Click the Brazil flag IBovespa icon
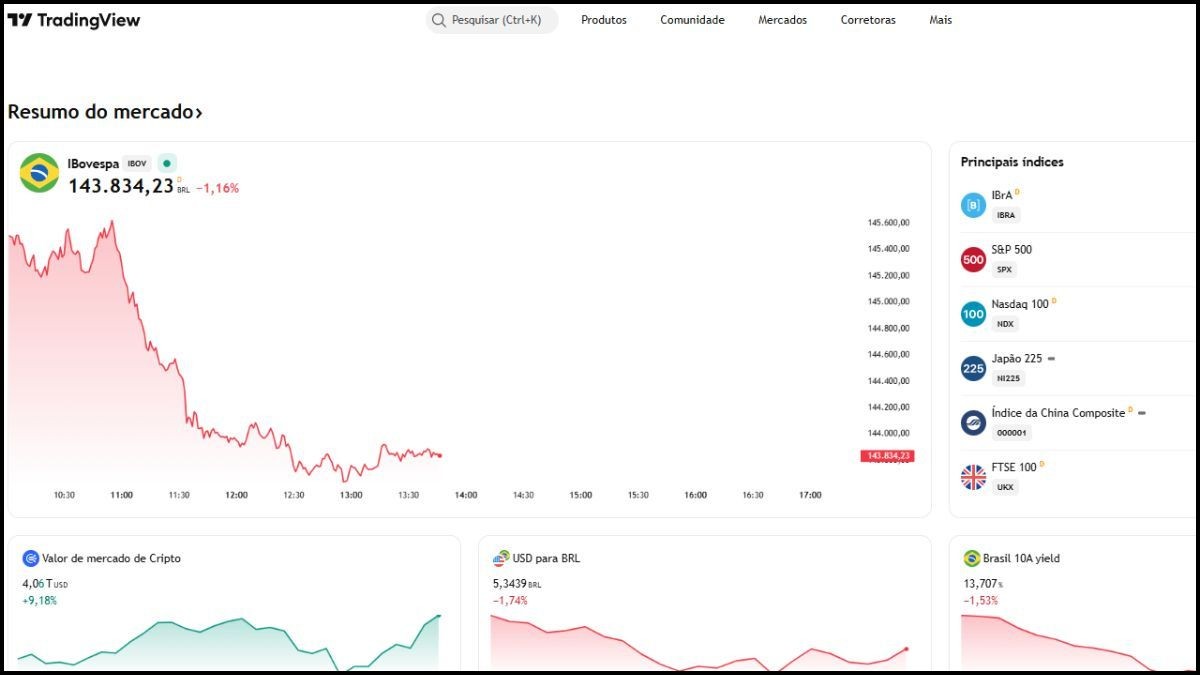The width and height of the screenshot is (1200, 675). point(40,173)
